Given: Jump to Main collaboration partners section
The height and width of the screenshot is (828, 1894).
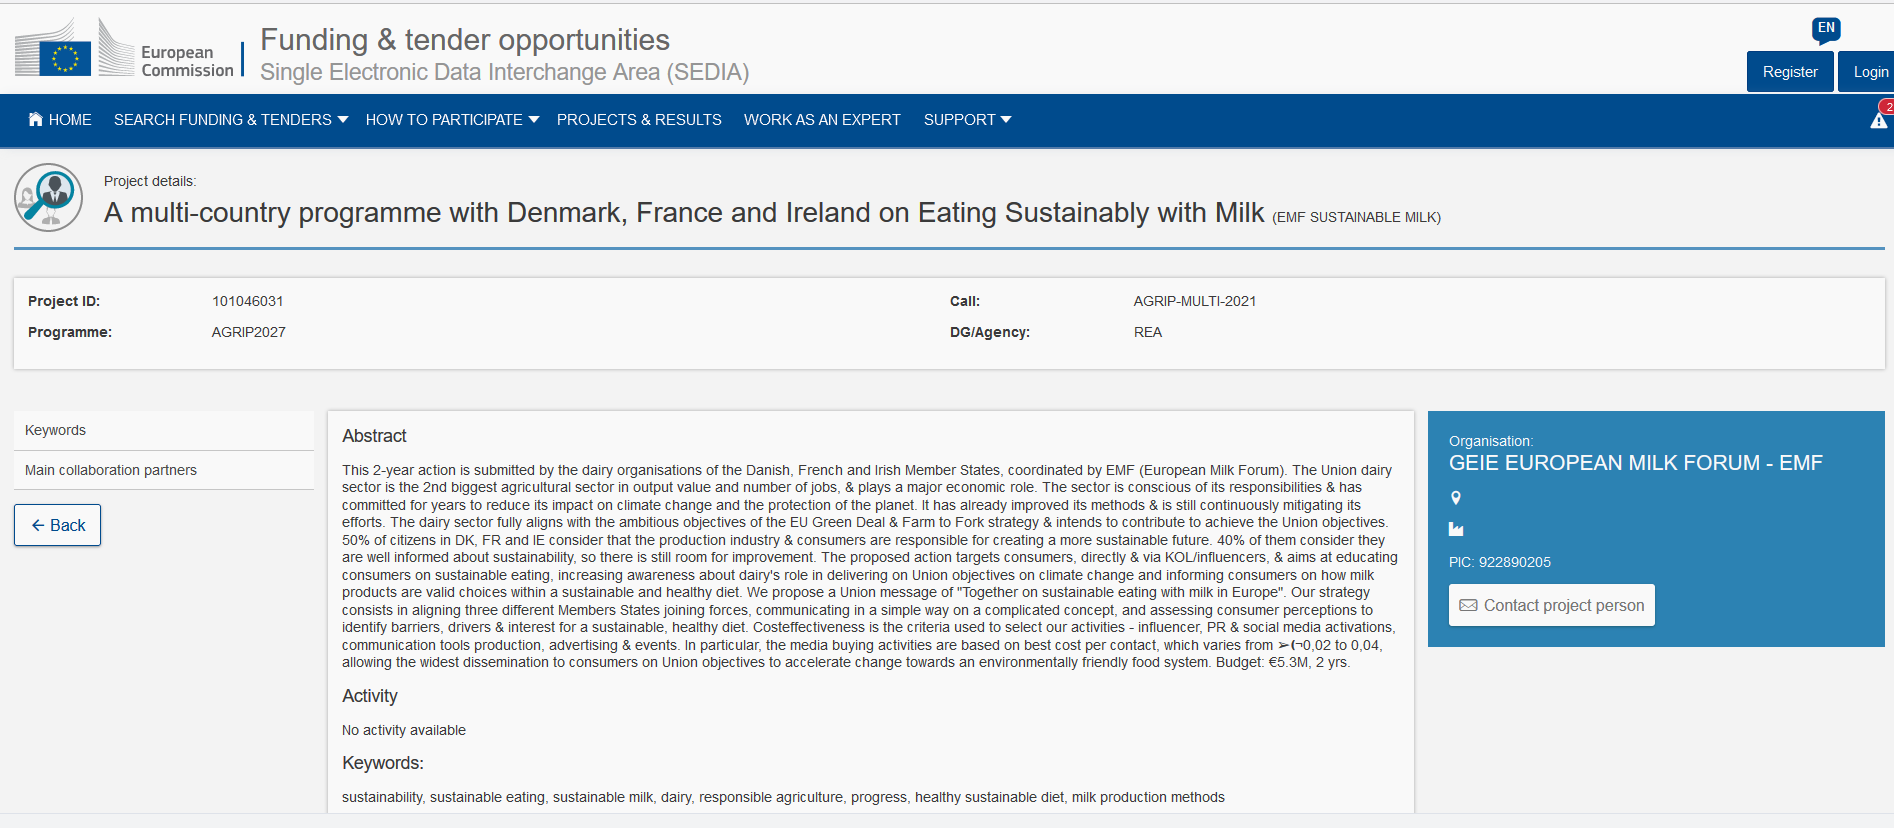Looking at the screenshot, I should [x=111, y=470].
